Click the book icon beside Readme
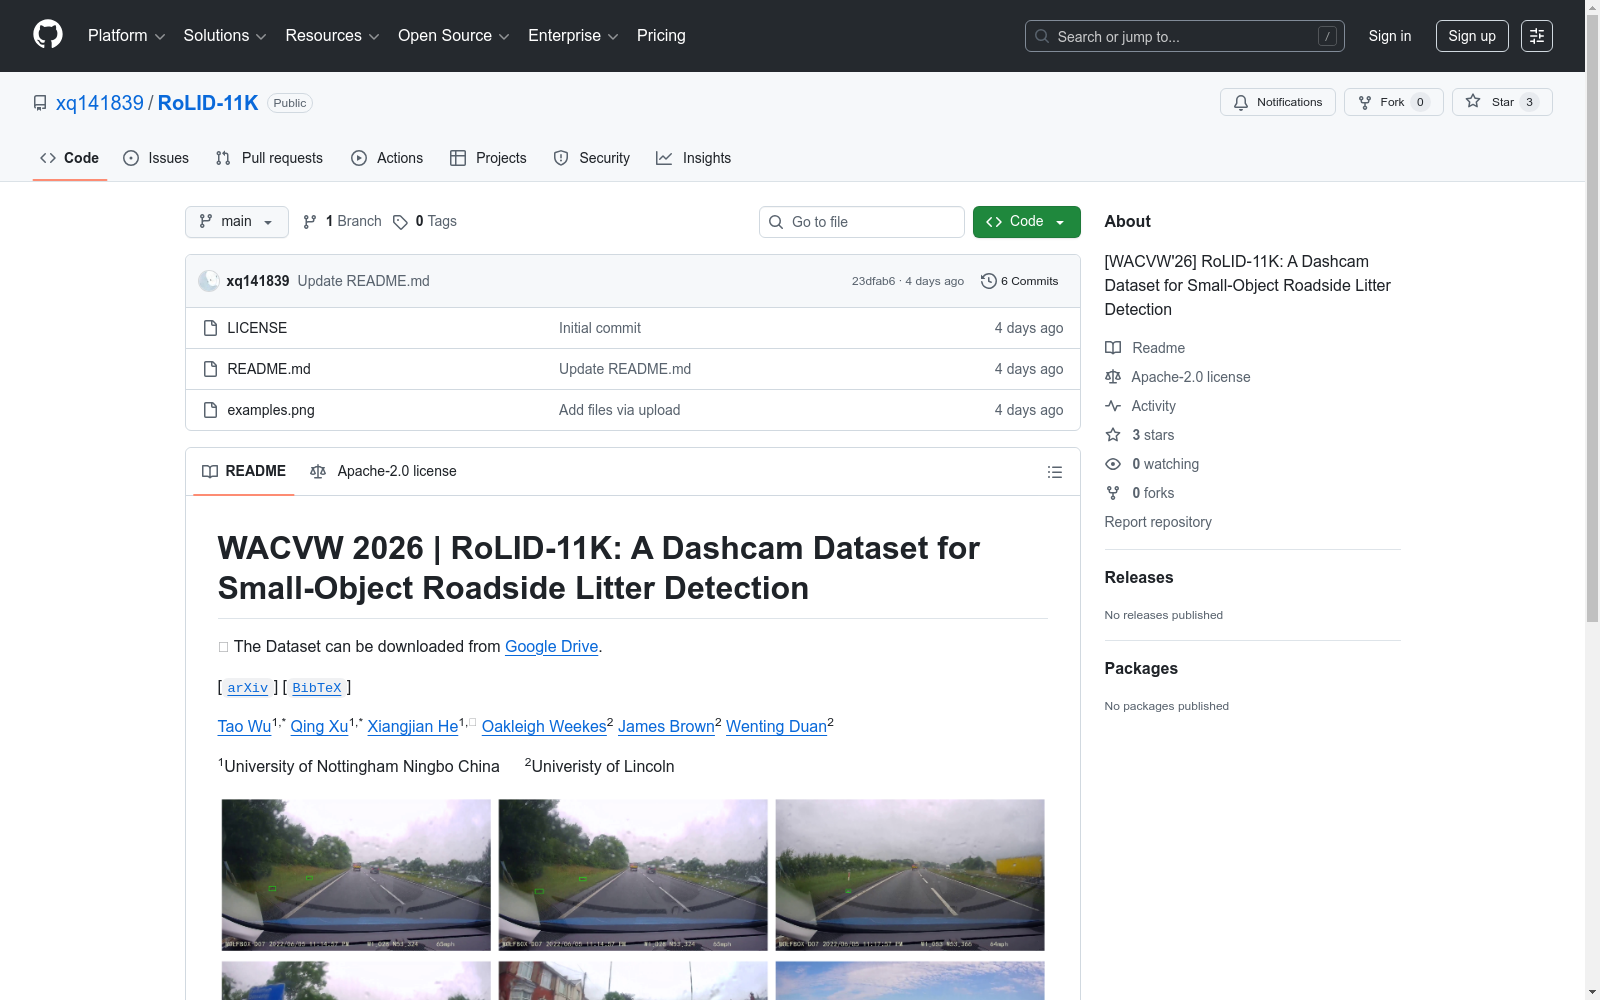 click(x=1113, y=348)
